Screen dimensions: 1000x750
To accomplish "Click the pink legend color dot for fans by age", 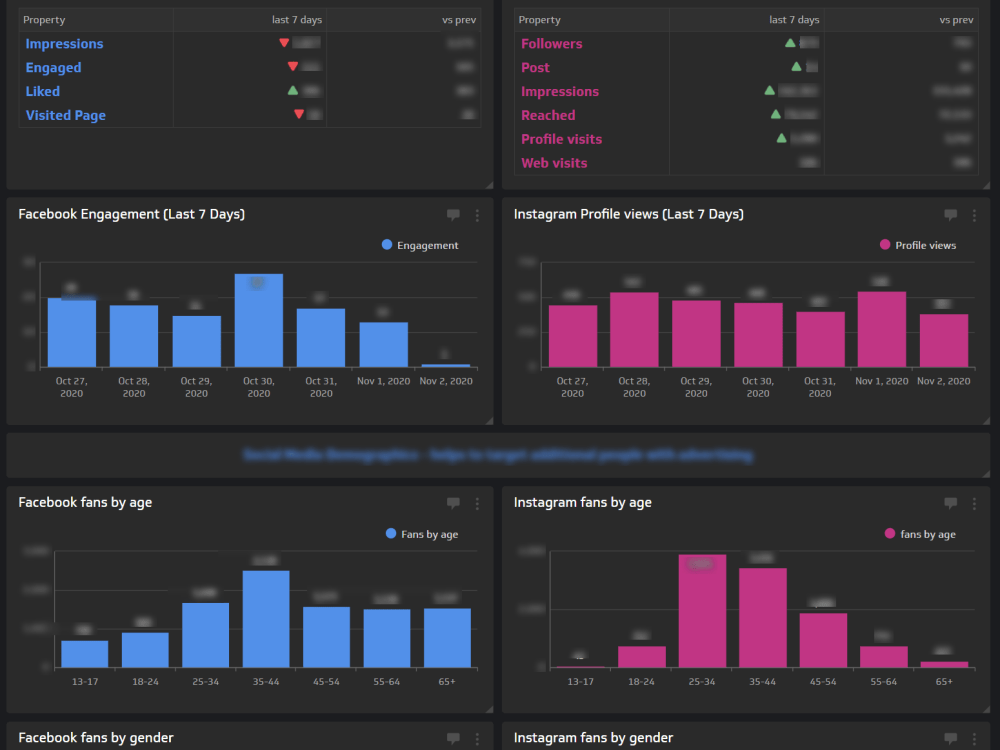I will click(887, 534).
